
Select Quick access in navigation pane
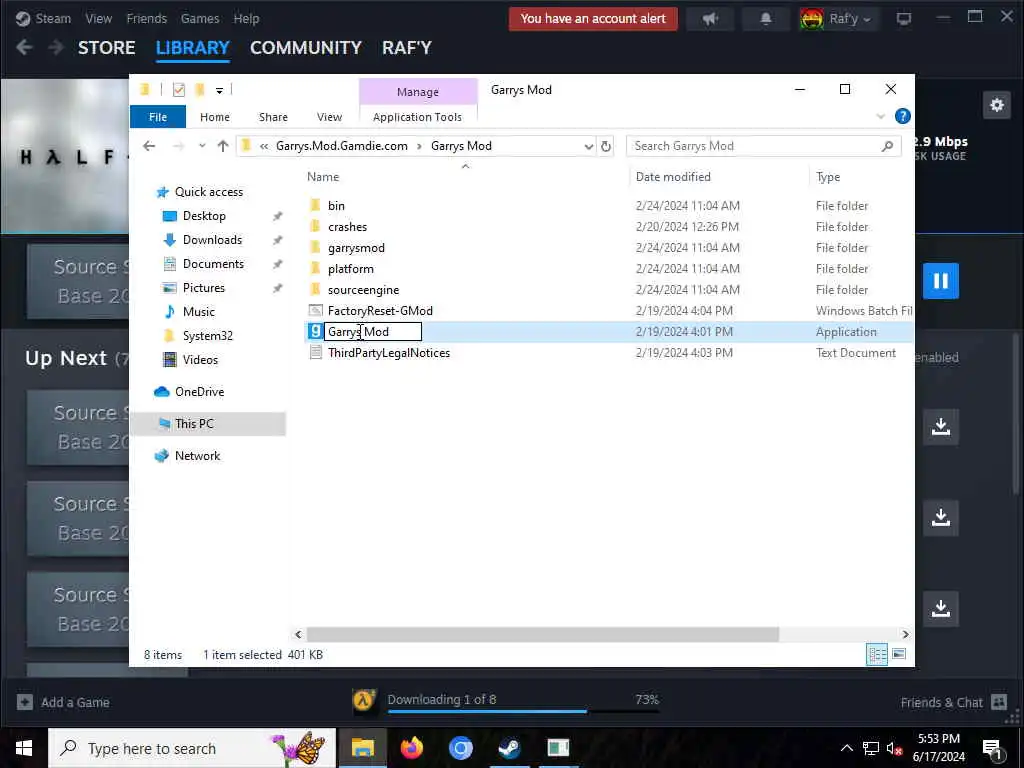click(208, 191)
